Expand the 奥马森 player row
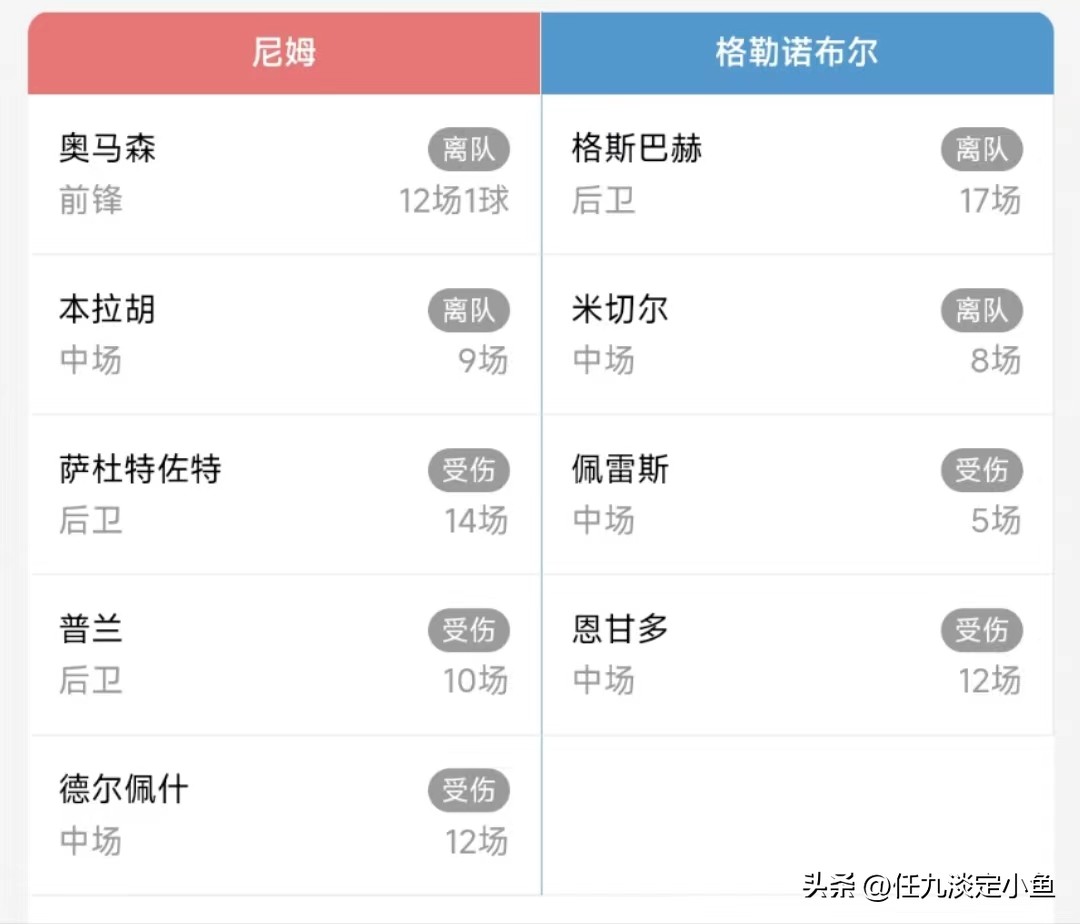Viewport: 1080px width, 924px height. click(x=283, y=173)
